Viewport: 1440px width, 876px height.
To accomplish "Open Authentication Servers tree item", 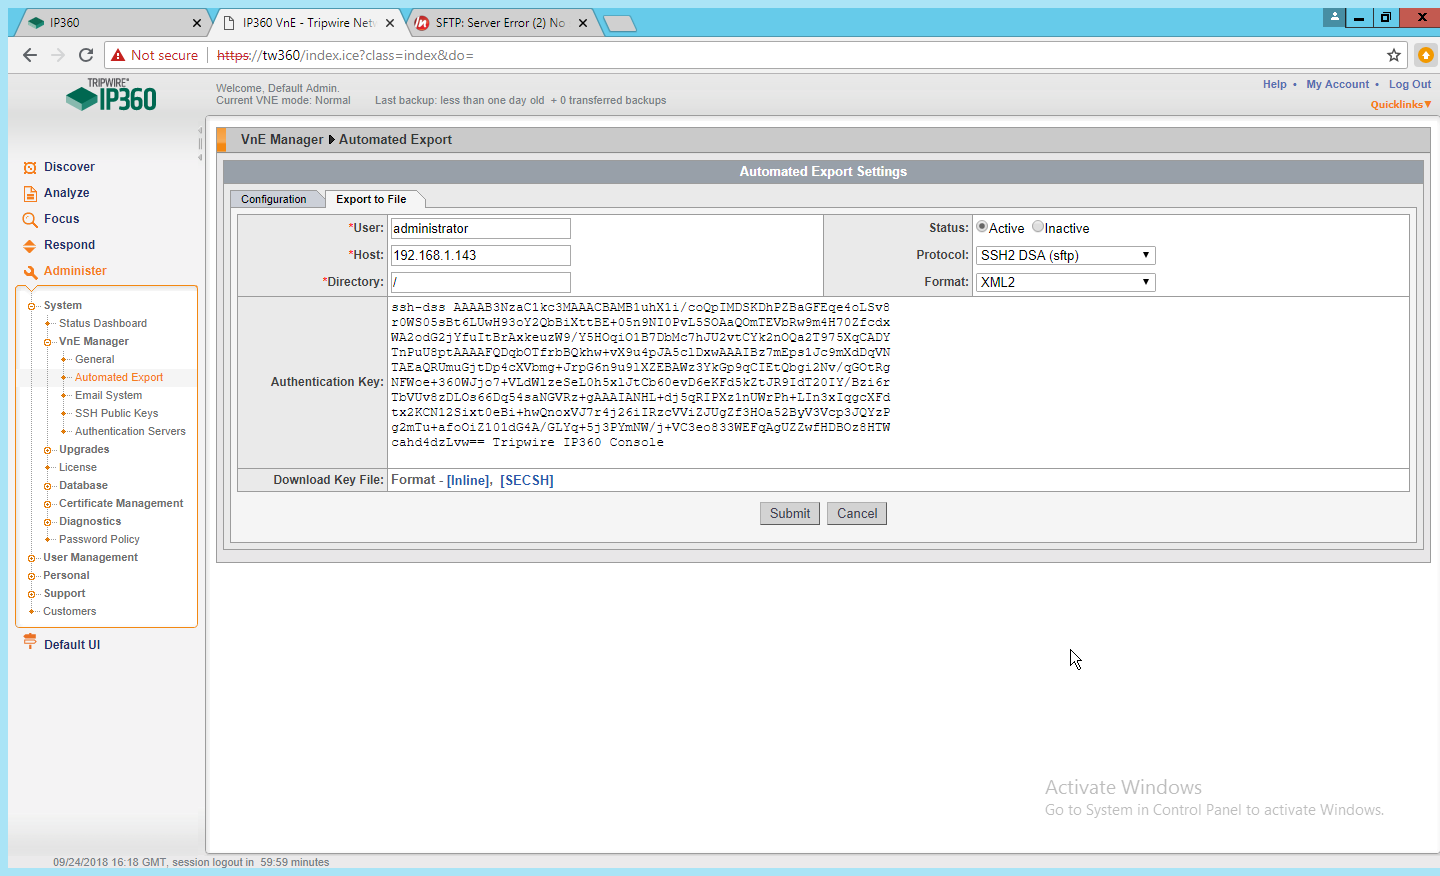I will pos(130,432).
